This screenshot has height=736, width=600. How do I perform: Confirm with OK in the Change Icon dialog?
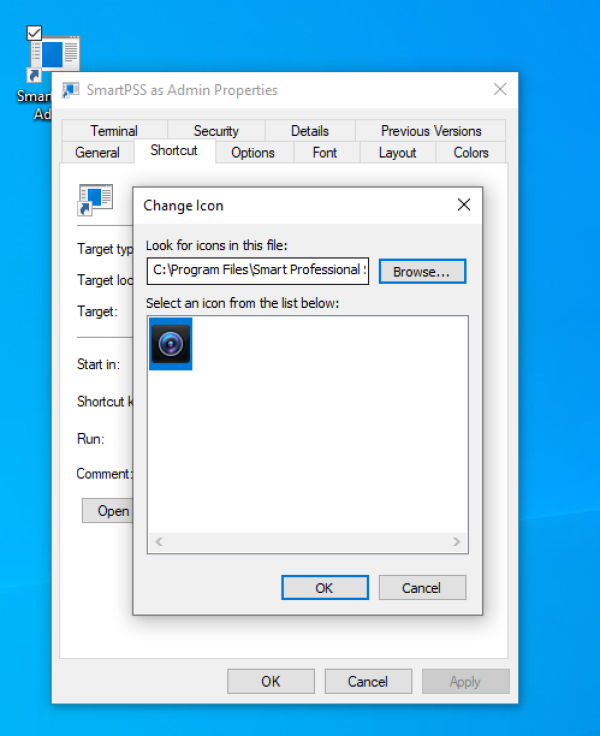coord(324,588)
